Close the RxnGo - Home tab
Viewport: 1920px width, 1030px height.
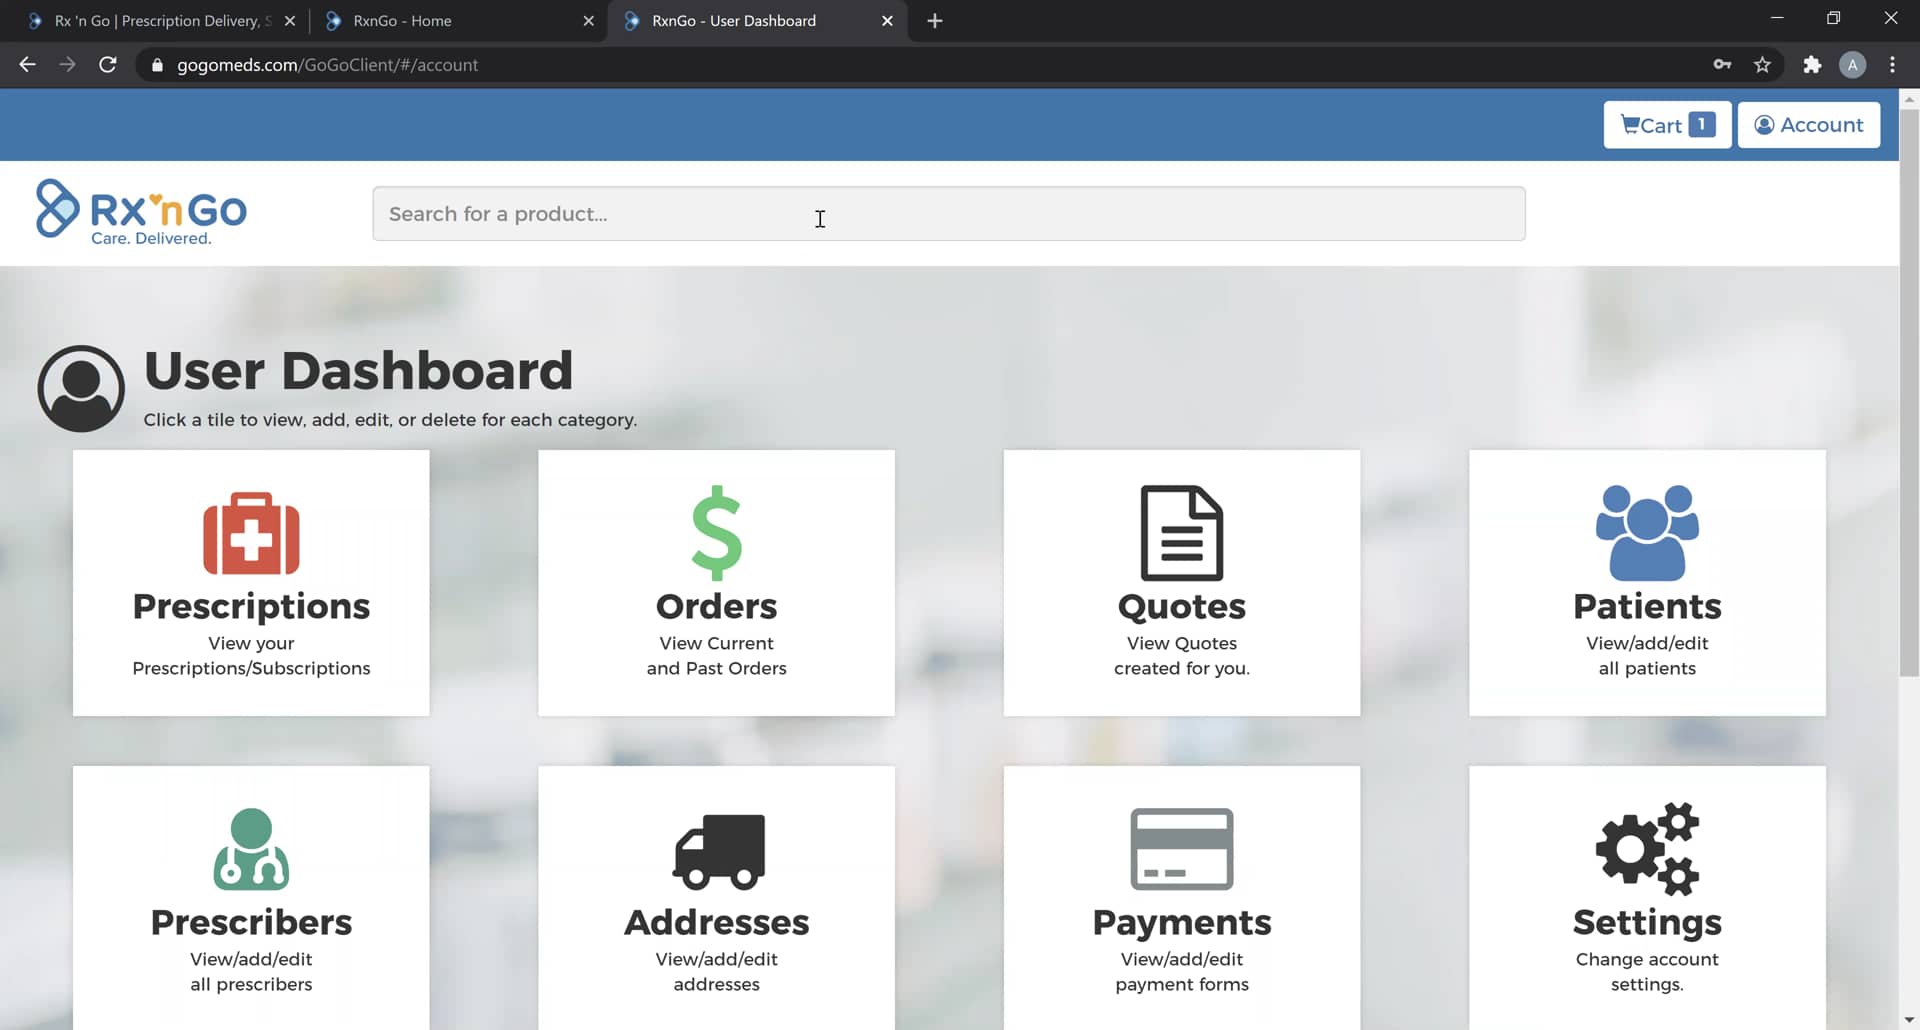588,21
